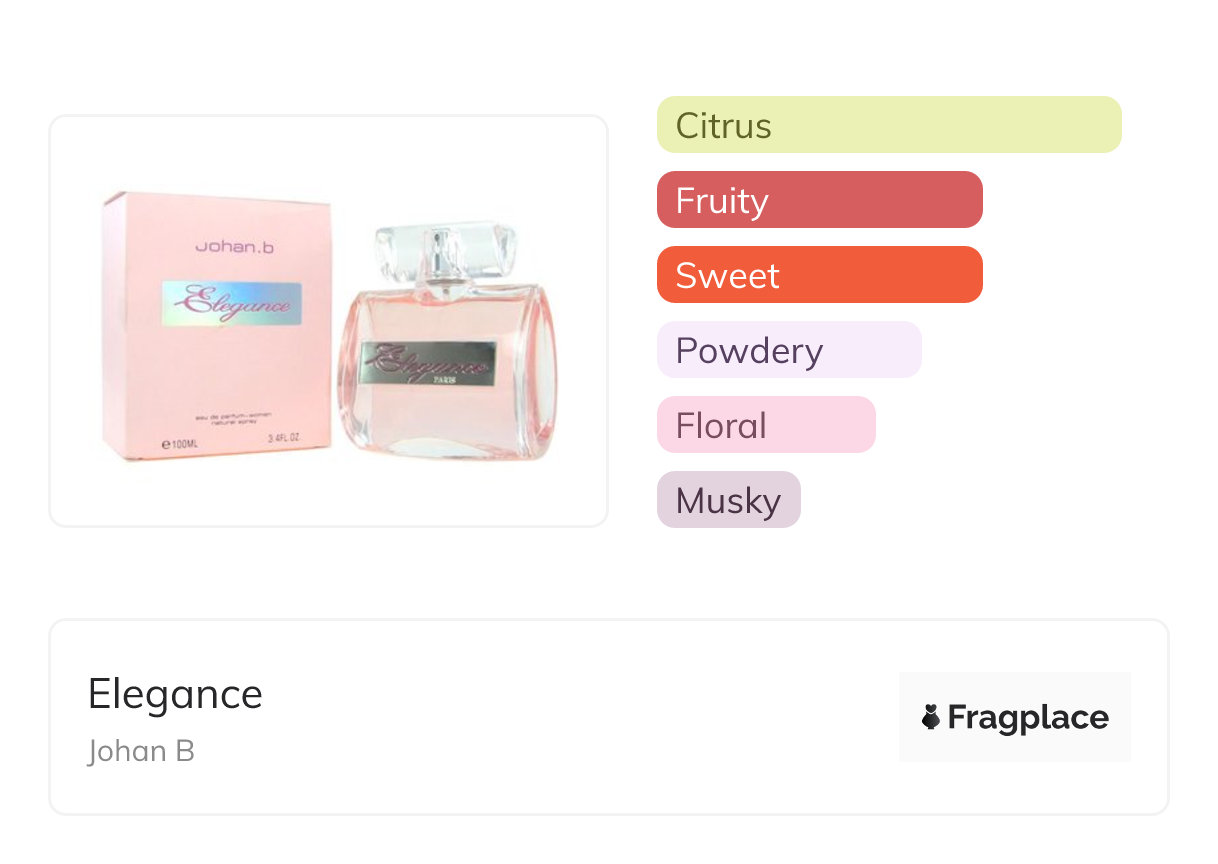Click the Johan B brand name below title
1218x864 pixels.
click(141, 751)
